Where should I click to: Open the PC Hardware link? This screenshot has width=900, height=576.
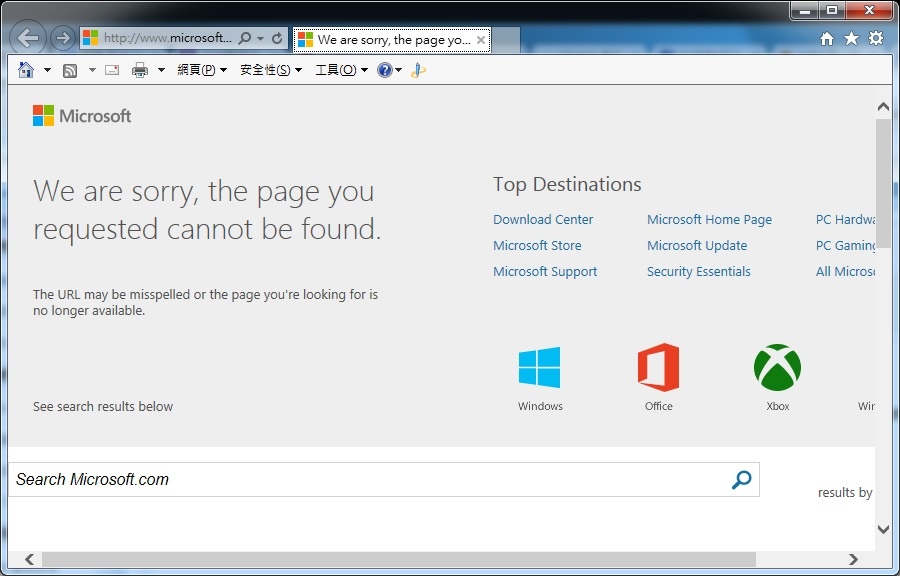pyautogui.click(x=845, y=219)
